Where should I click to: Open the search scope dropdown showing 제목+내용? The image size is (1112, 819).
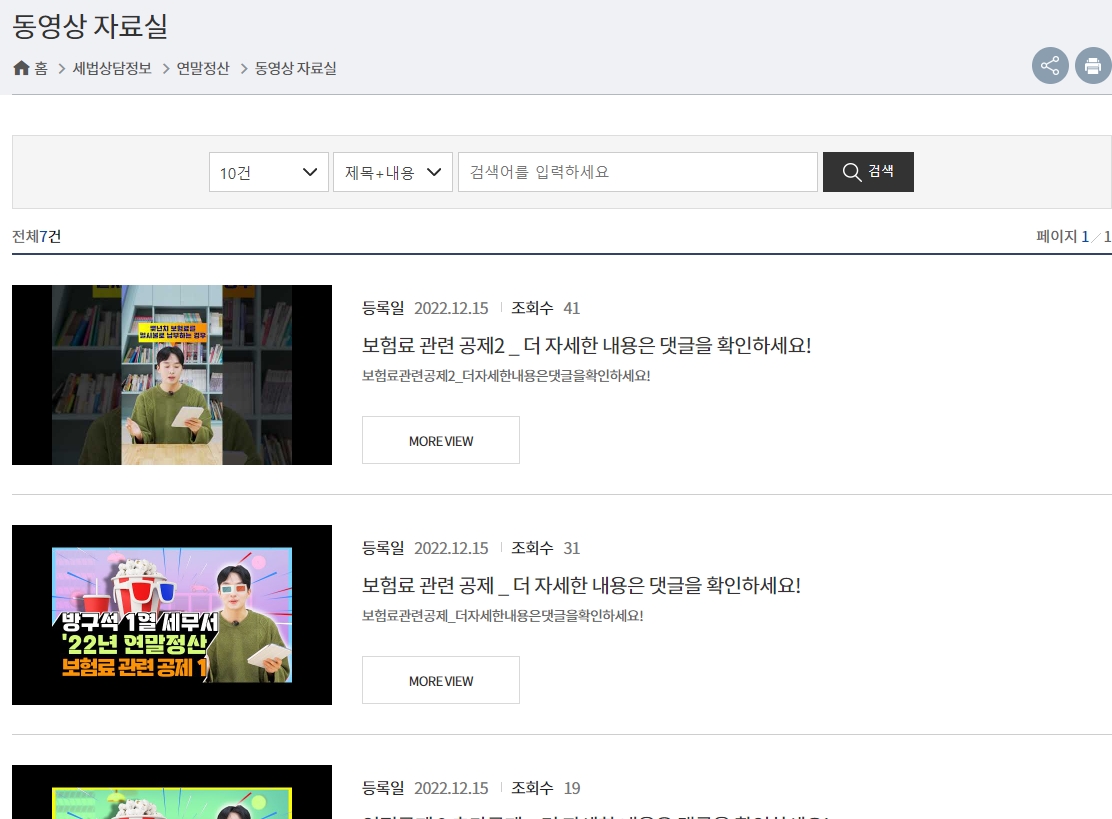[x=393, y=171]
